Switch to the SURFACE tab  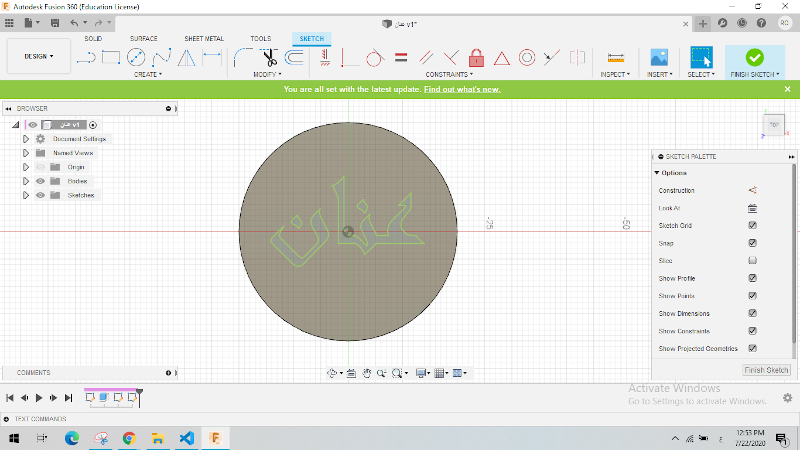coord(143,38)
